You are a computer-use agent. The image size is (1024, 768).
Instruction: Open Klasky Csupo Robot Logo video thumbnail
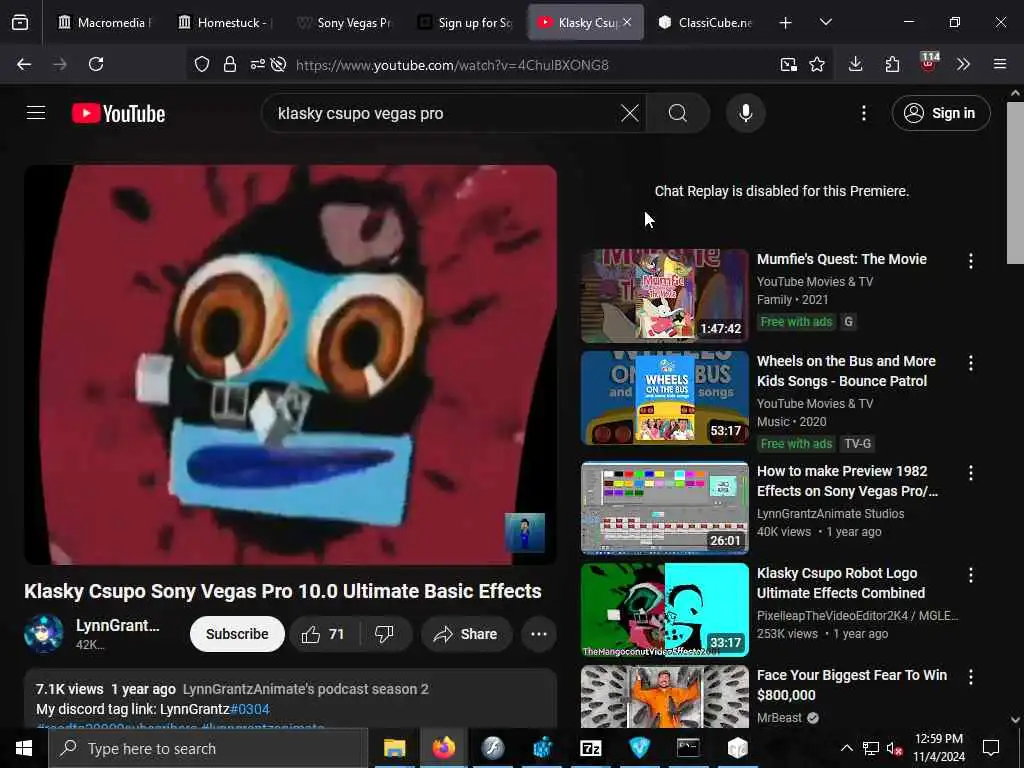pos(665,609)
